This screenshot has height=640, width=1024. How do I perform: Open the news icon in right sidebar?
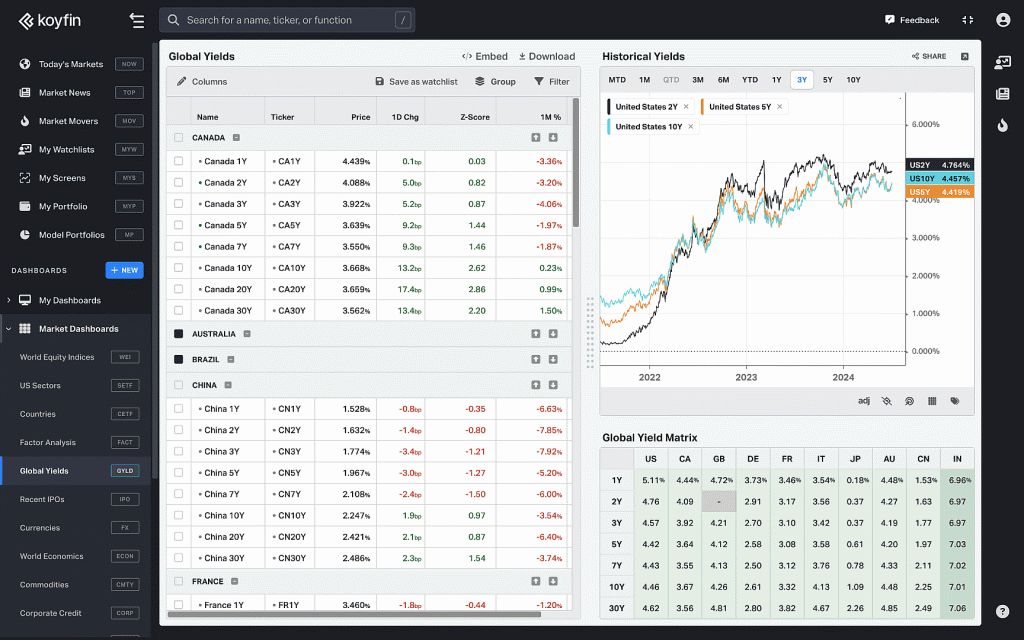pos(1002,94)
